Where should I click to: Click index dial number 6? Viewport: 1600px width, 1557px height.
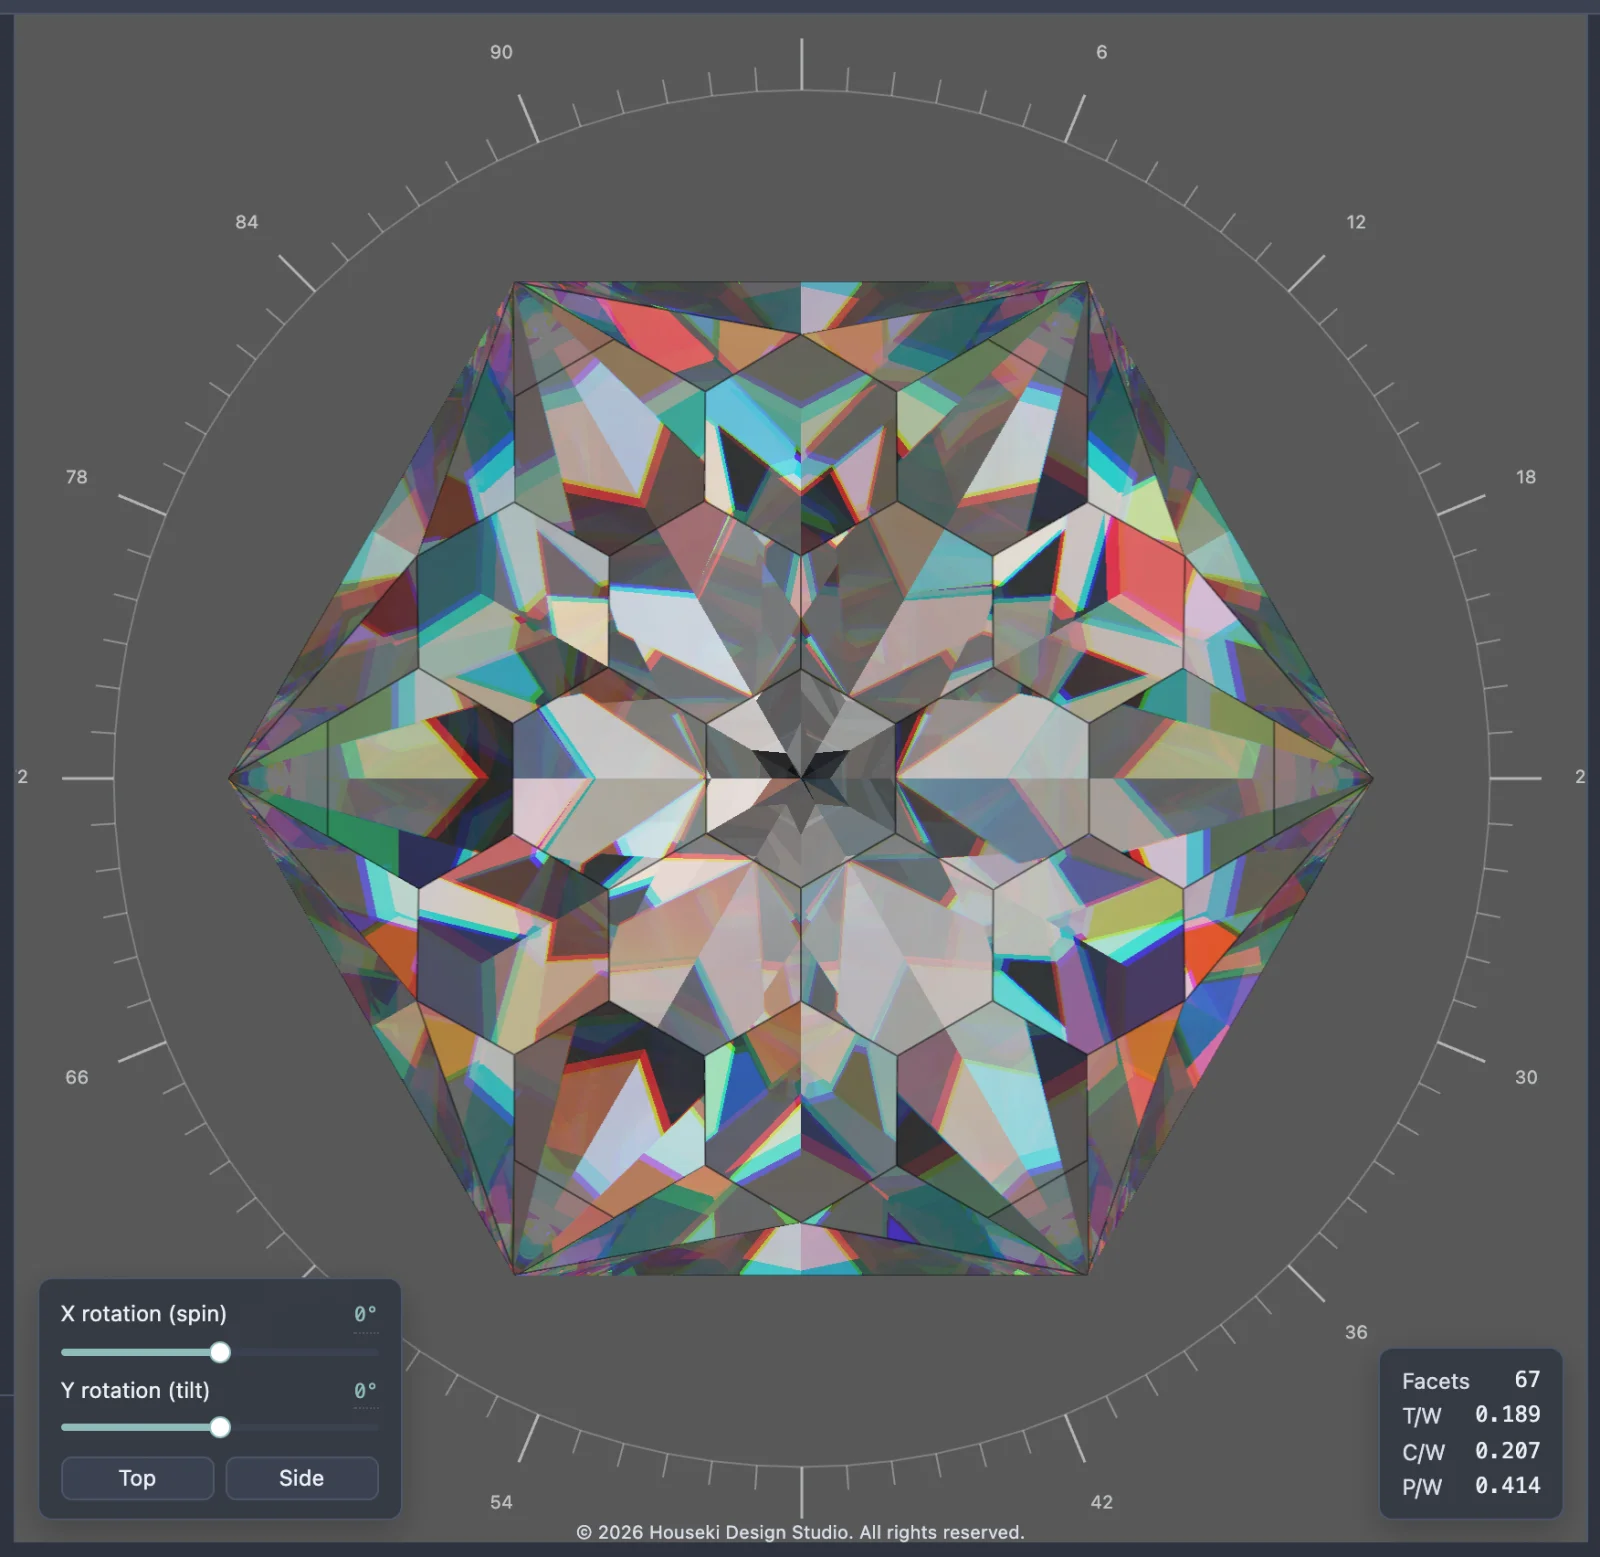coord(1101,52)
